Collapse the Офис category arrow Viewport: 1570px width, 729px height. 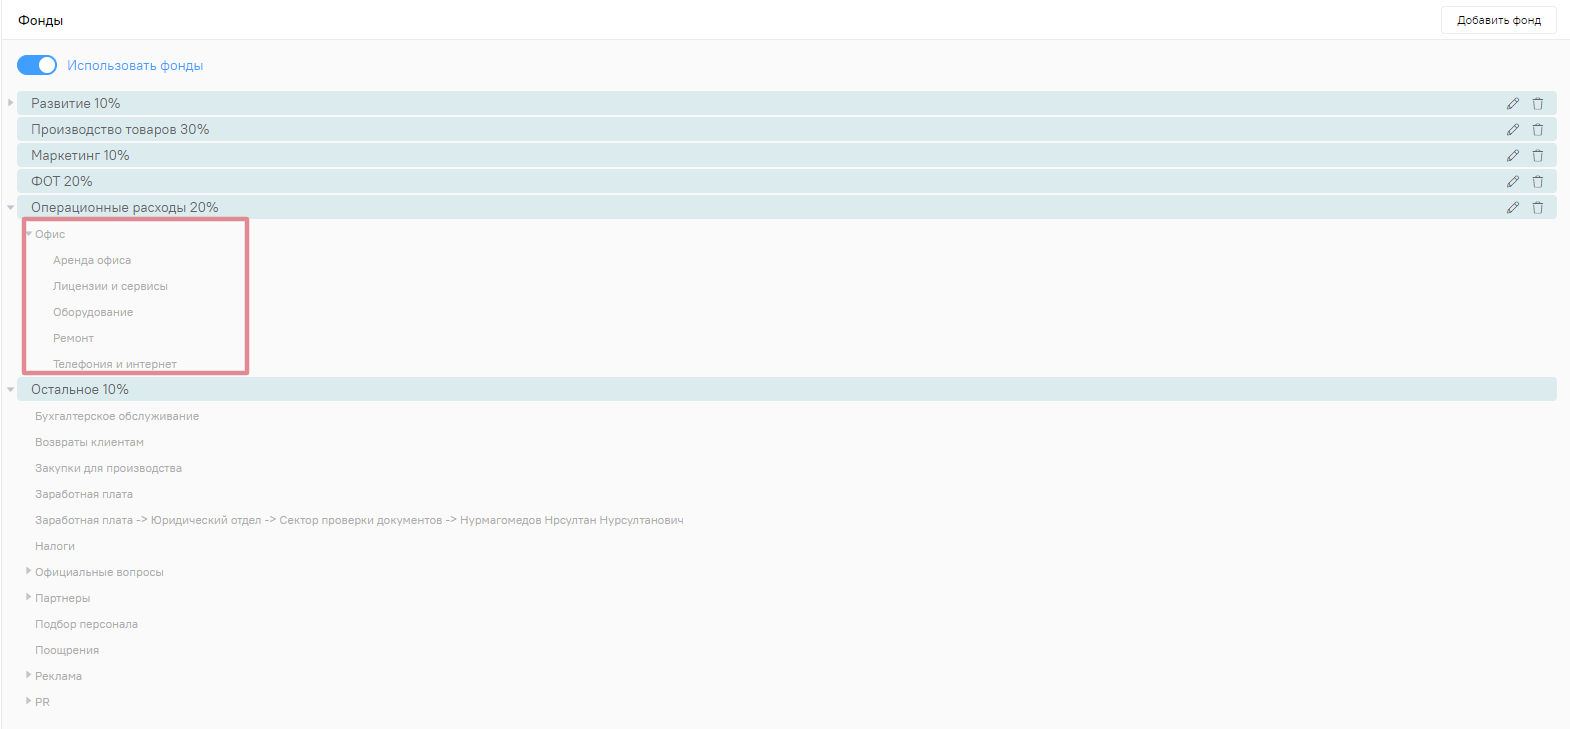[x=29, y=234]
